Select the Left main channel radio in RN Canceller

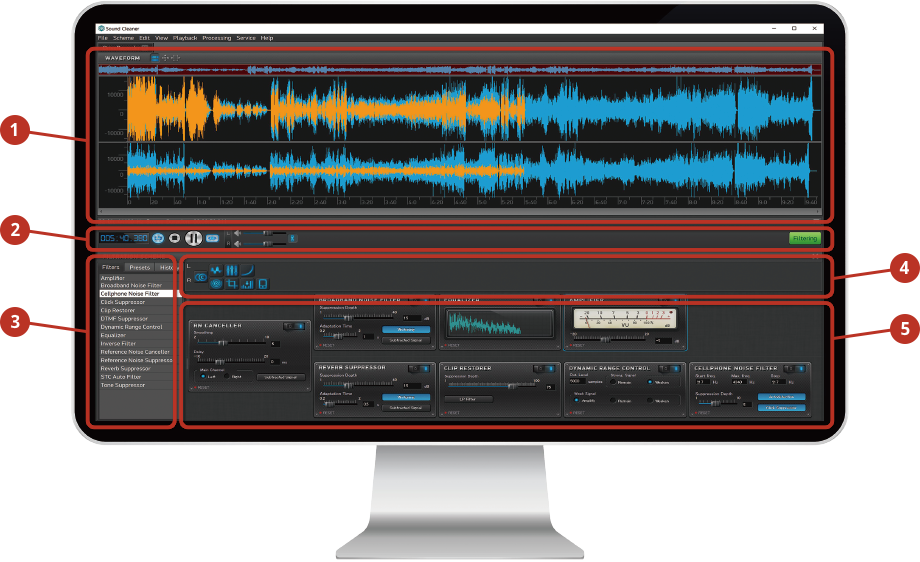pyautogui.click(x=204, y=377)
